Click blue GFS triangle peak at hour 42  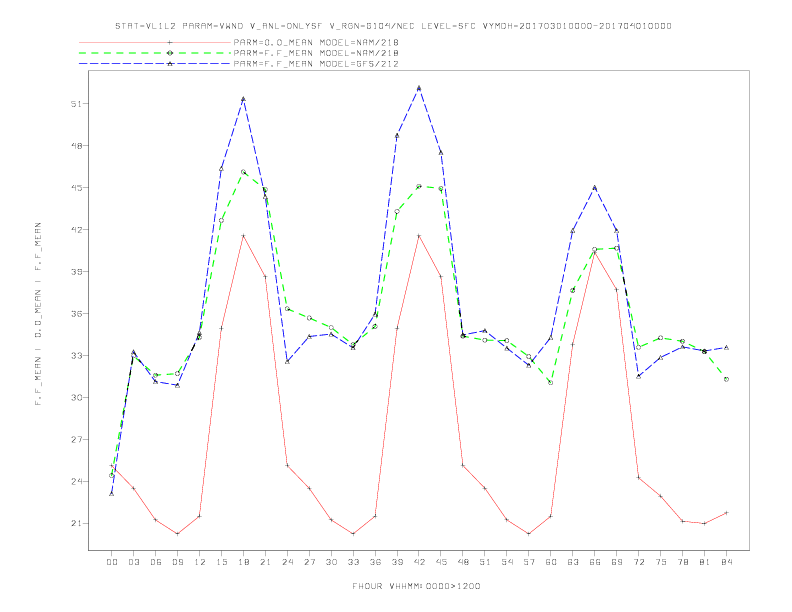419,88
